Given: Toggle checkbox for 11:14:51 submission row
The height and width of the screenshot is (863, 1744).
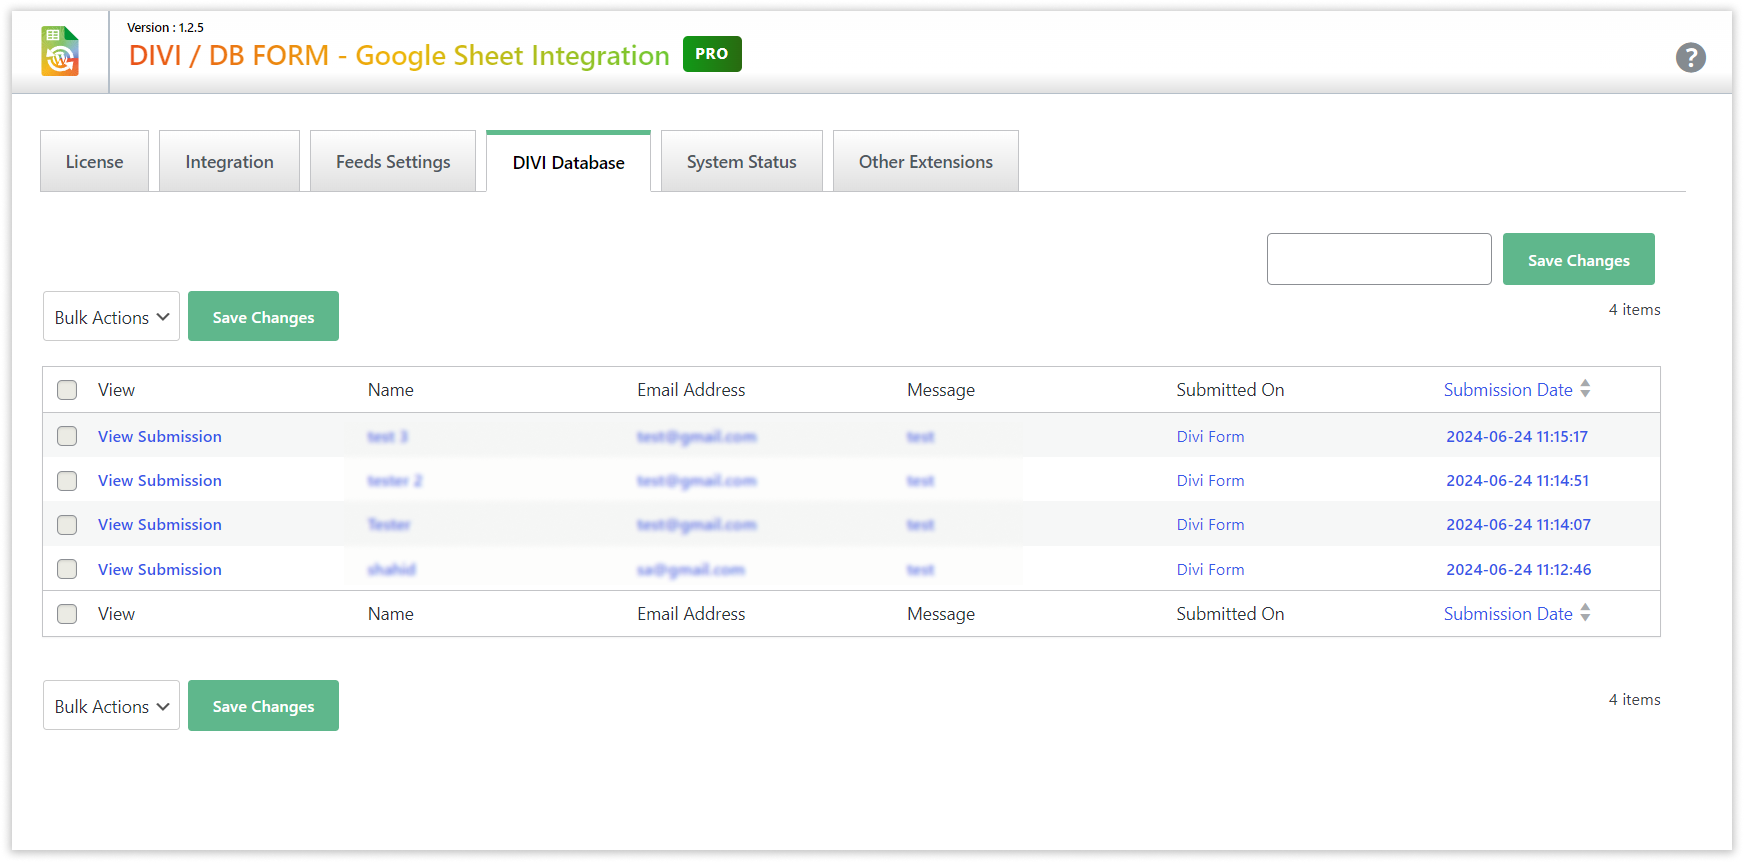Looking at the screenshot, I should point(67,481).
